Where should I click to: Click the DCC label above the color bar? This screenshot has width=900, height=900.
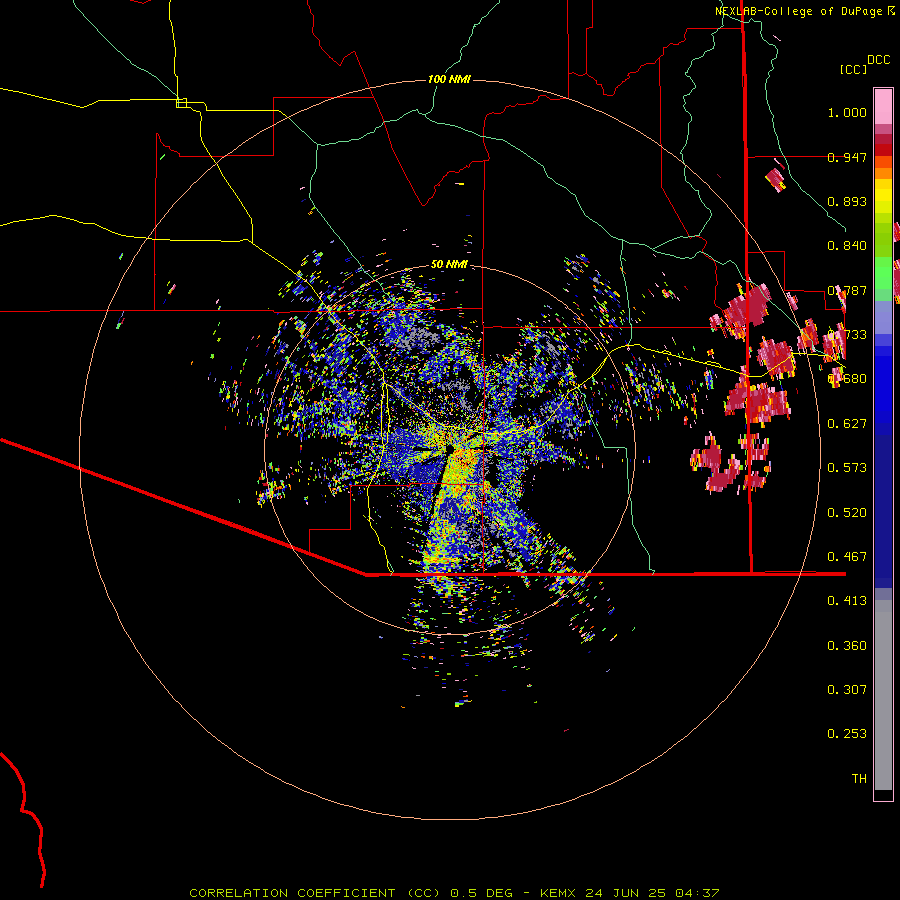pyautogui.click(x=878, y=60)
